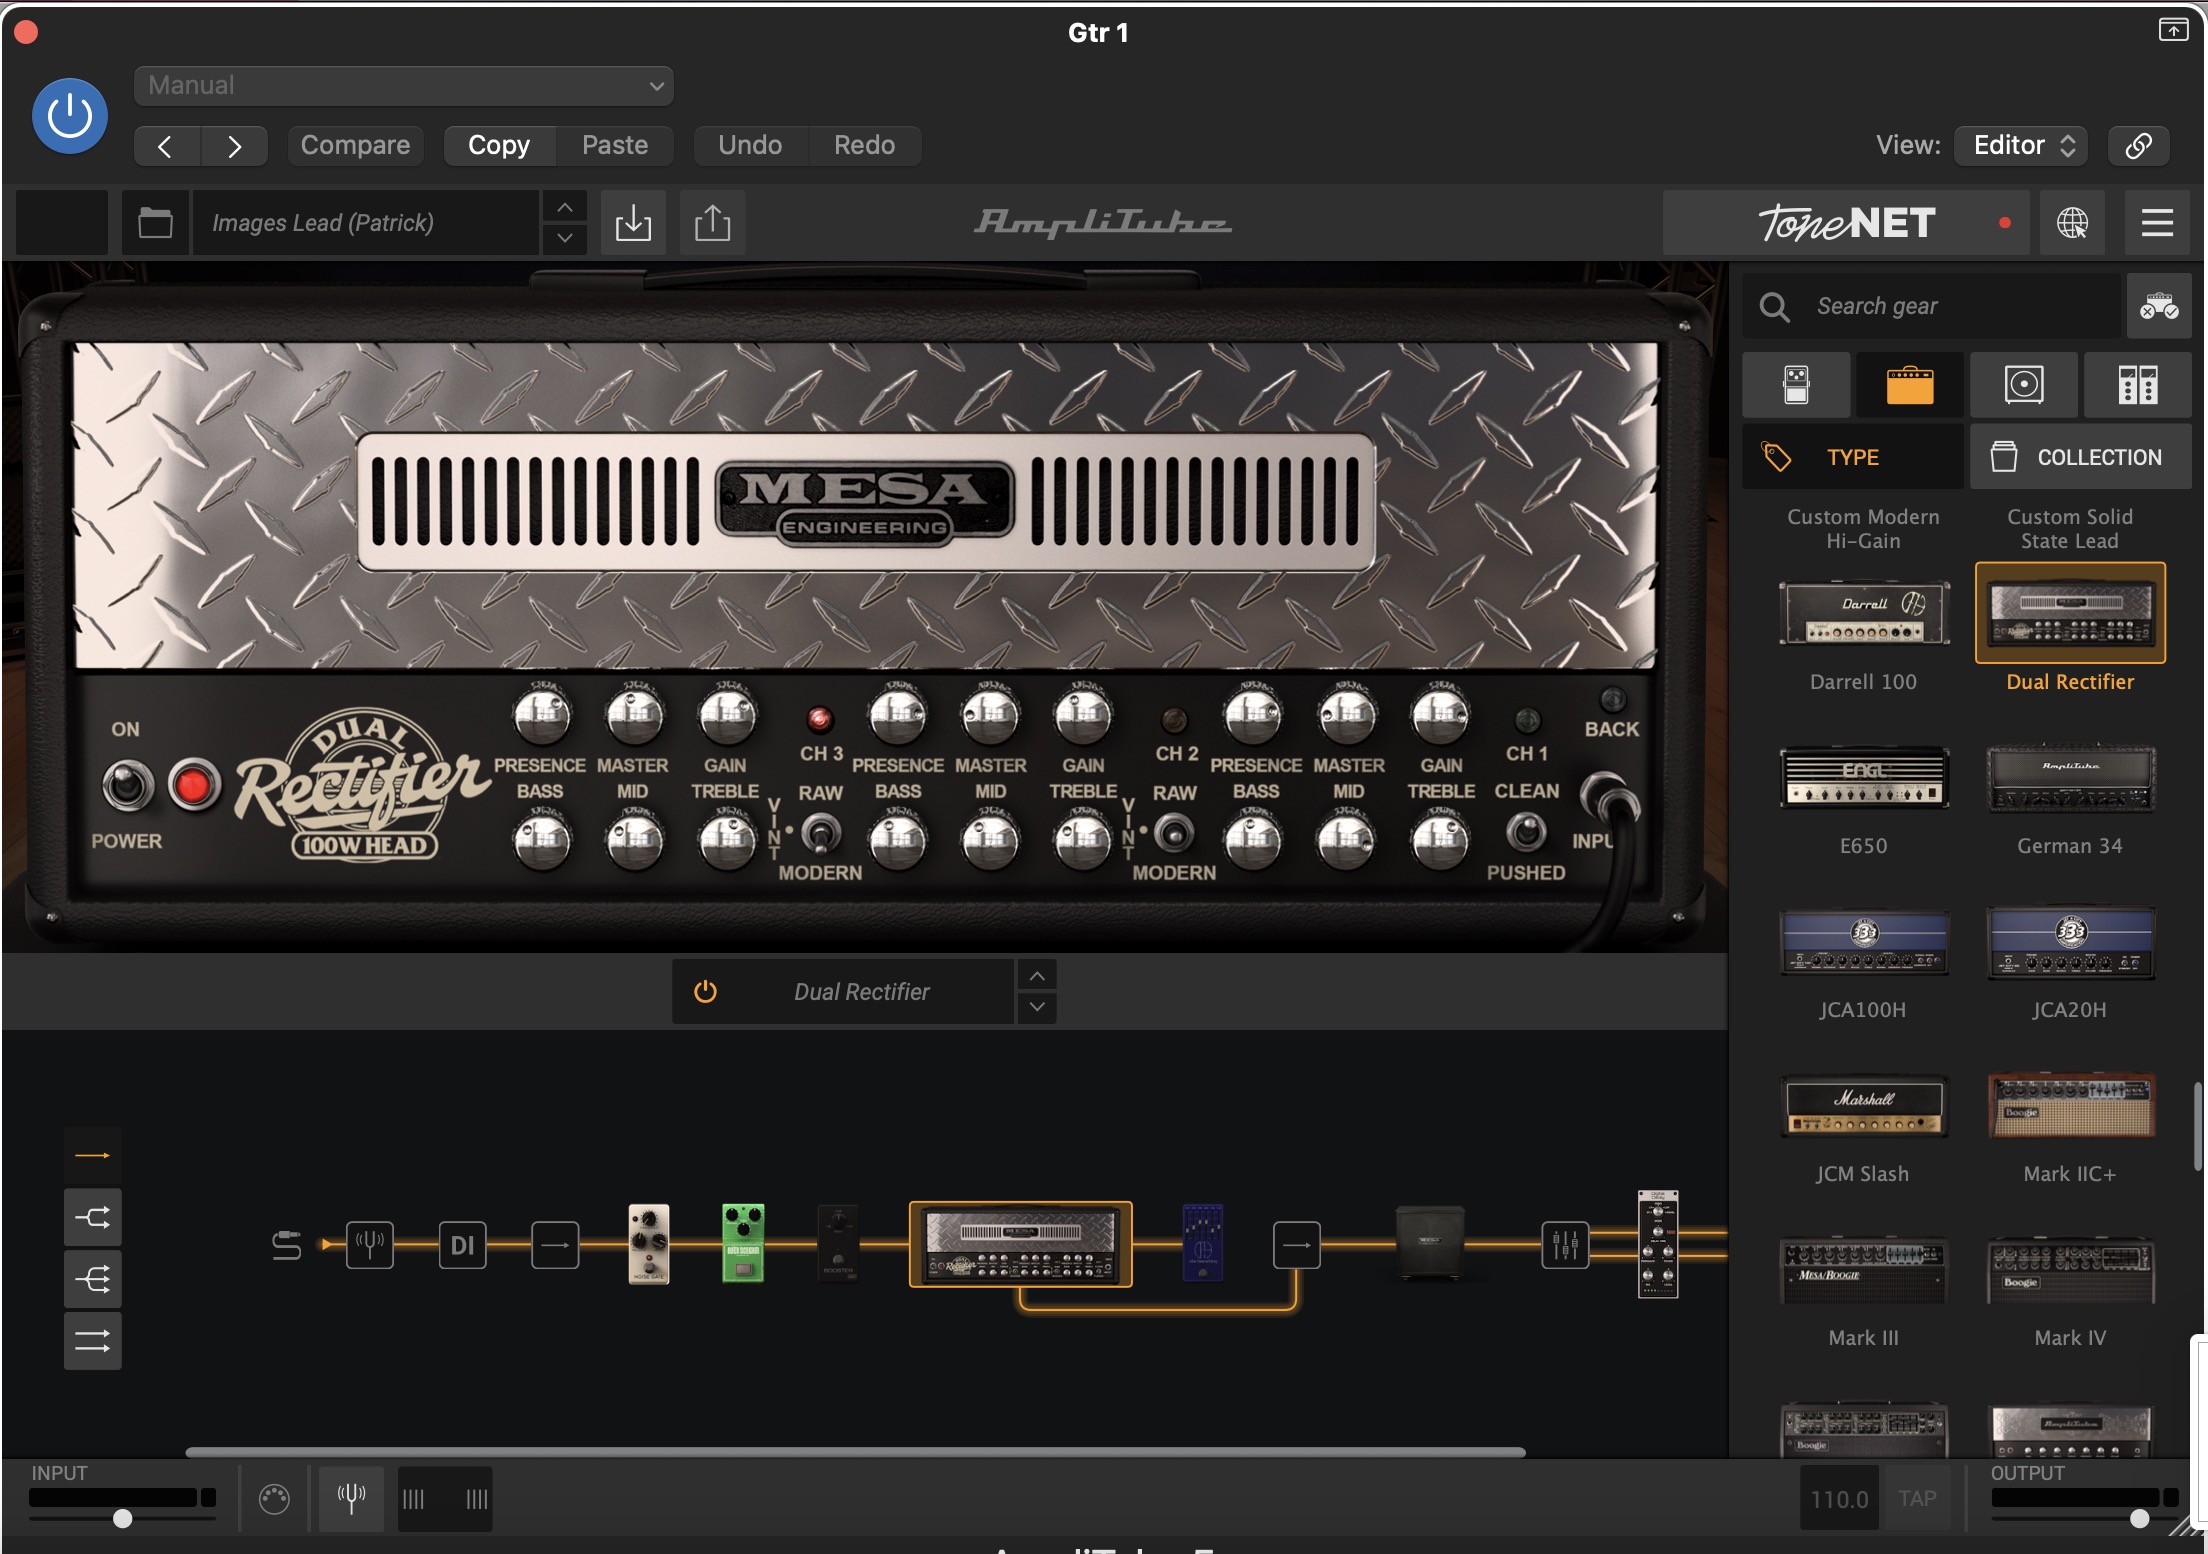Screen dimensions: 2208x1554
Task: Select next preset with down chevron
Action: point(565,238)
